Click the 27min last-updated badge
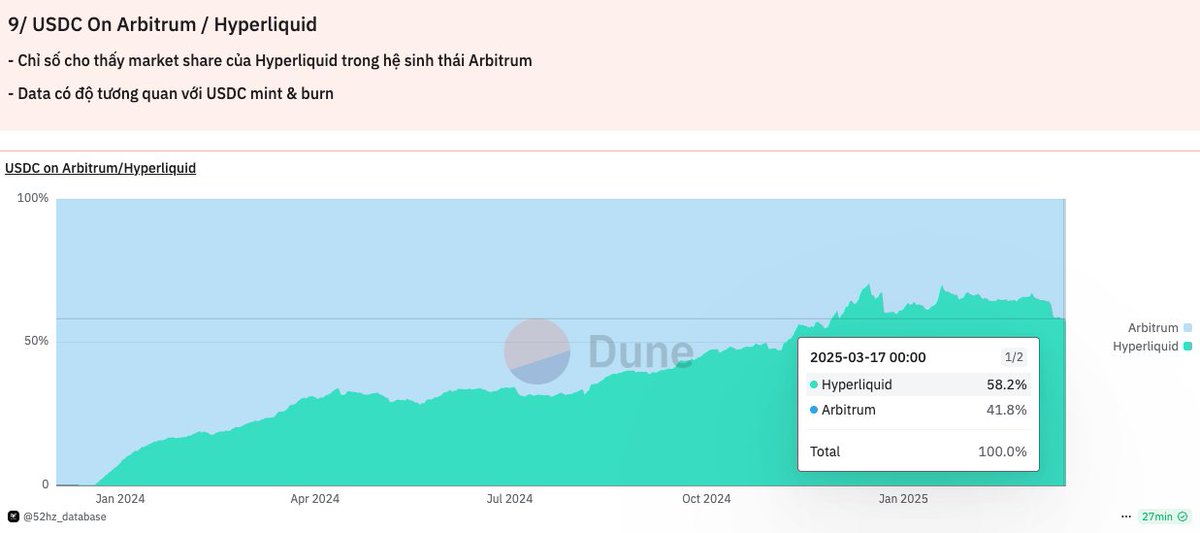 [1157, 516]
